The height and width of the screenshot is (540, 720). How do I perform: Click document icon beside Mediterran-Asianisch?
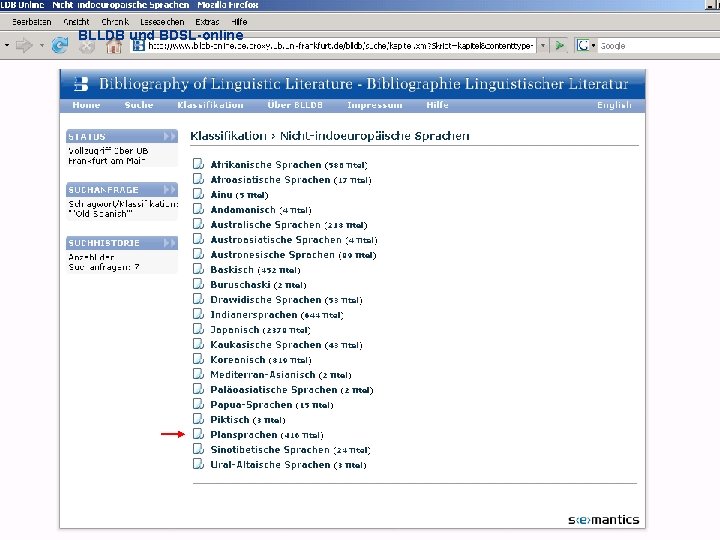(x=198, y=374)
